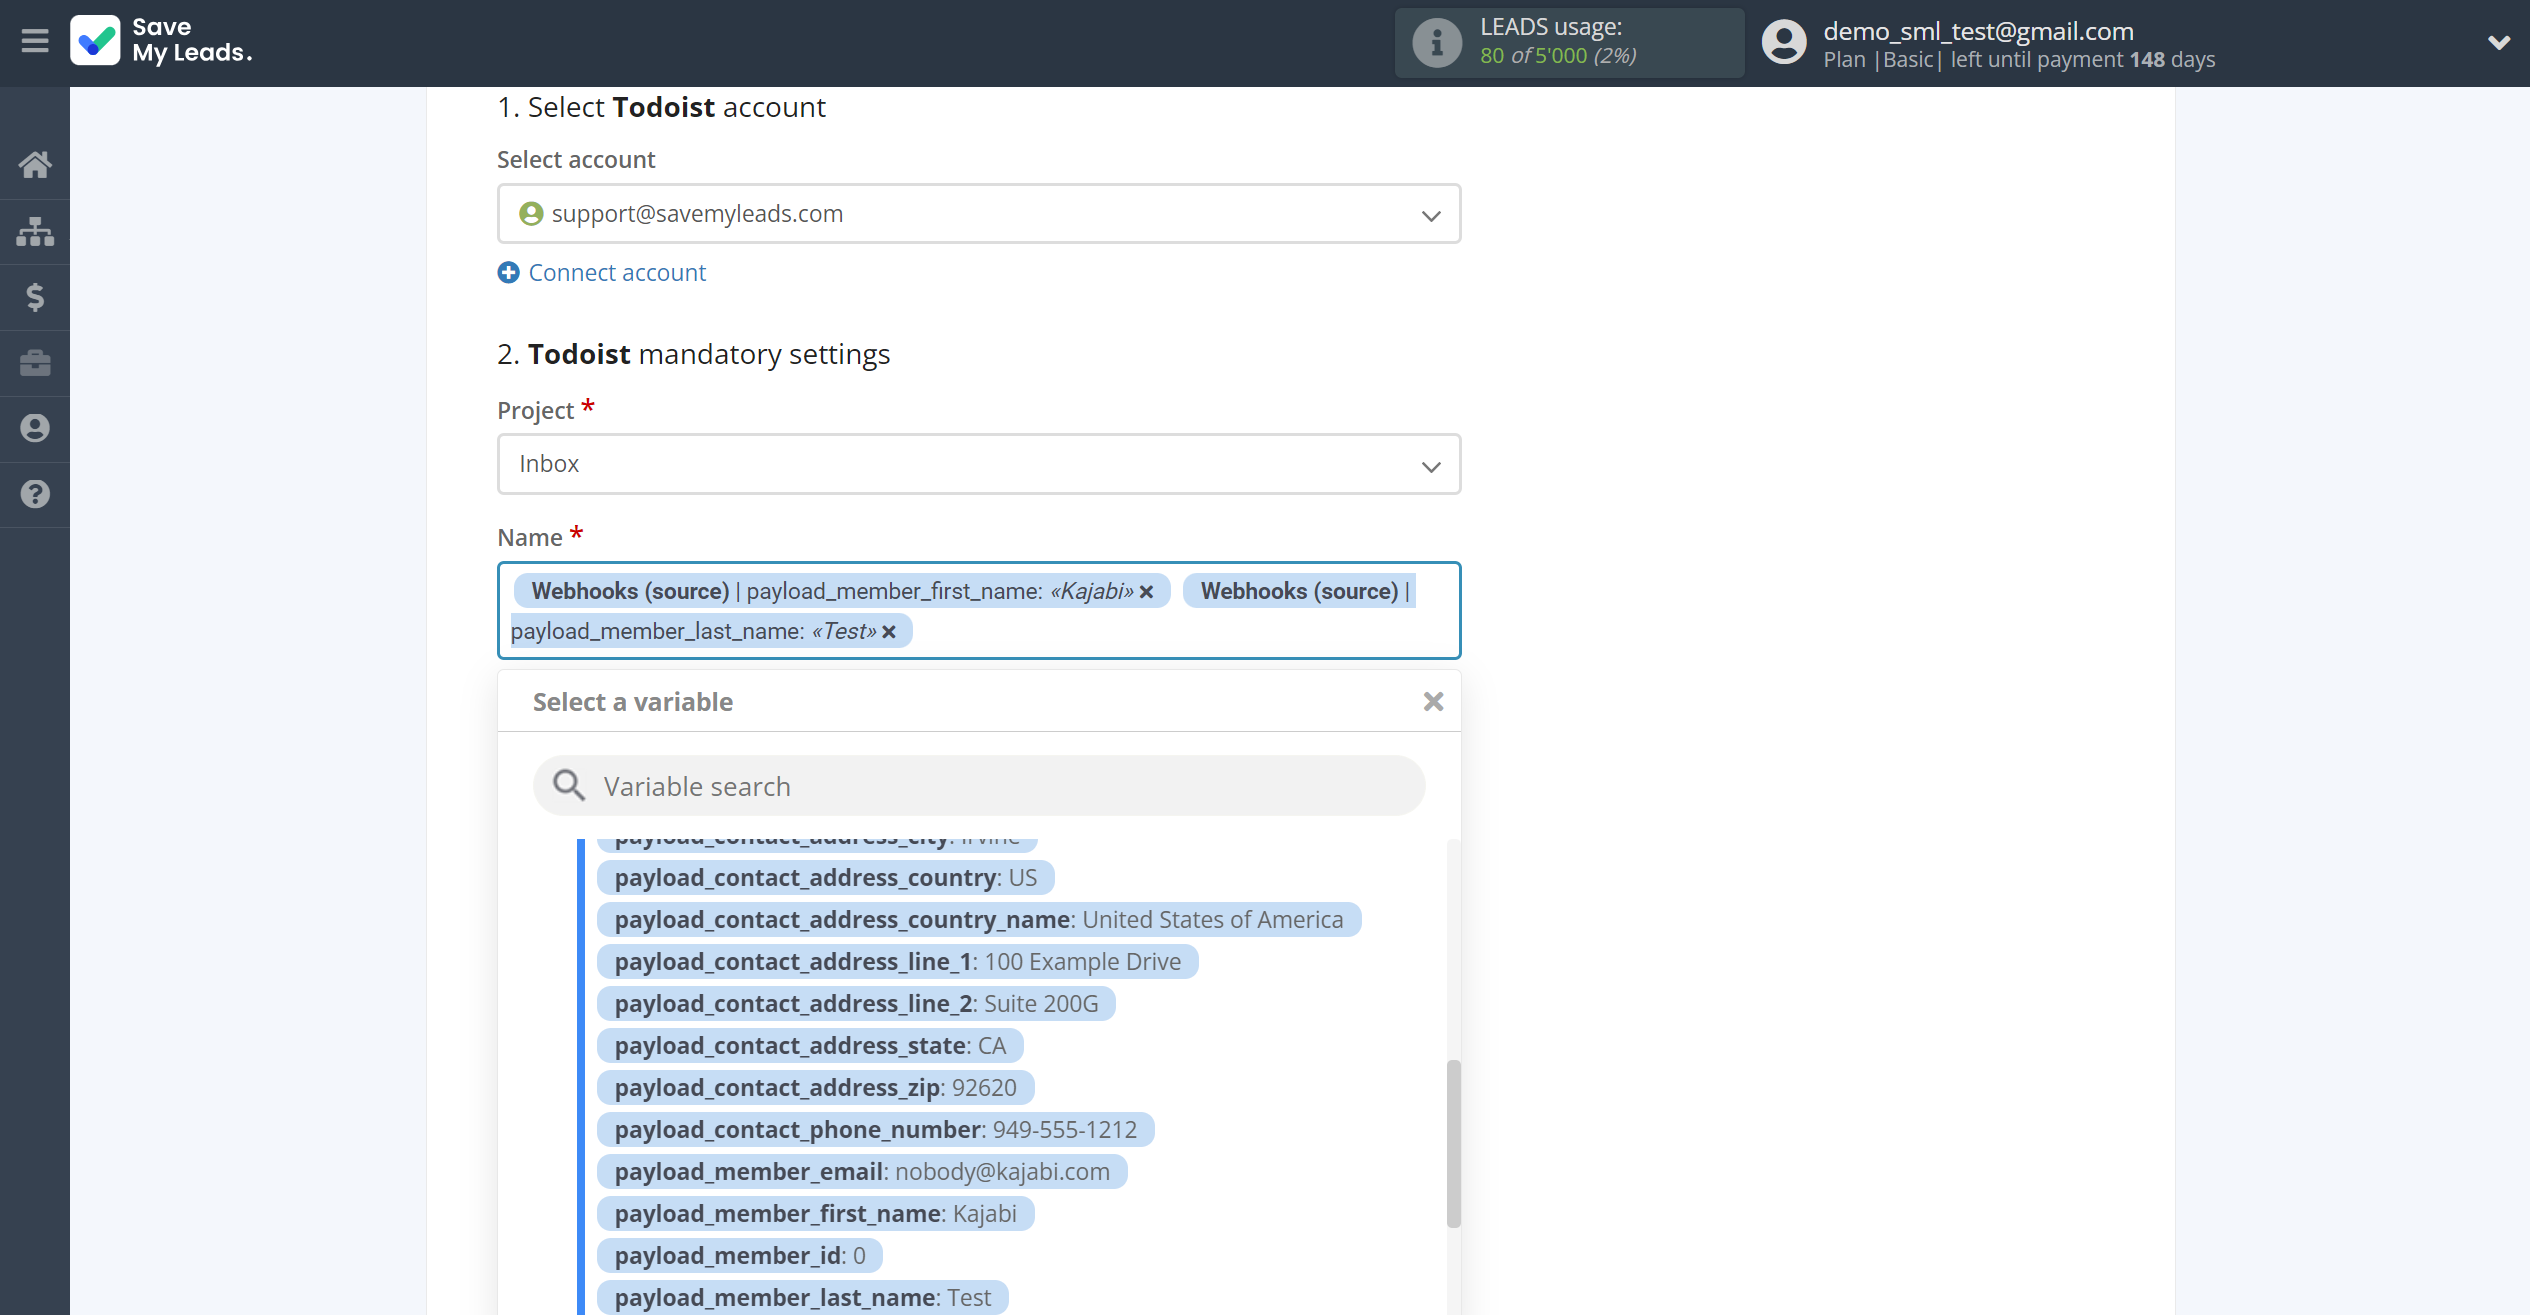Click the search magnifier icon
The height and width of the screenshot is (1315, 2530).
coord(569,786)
